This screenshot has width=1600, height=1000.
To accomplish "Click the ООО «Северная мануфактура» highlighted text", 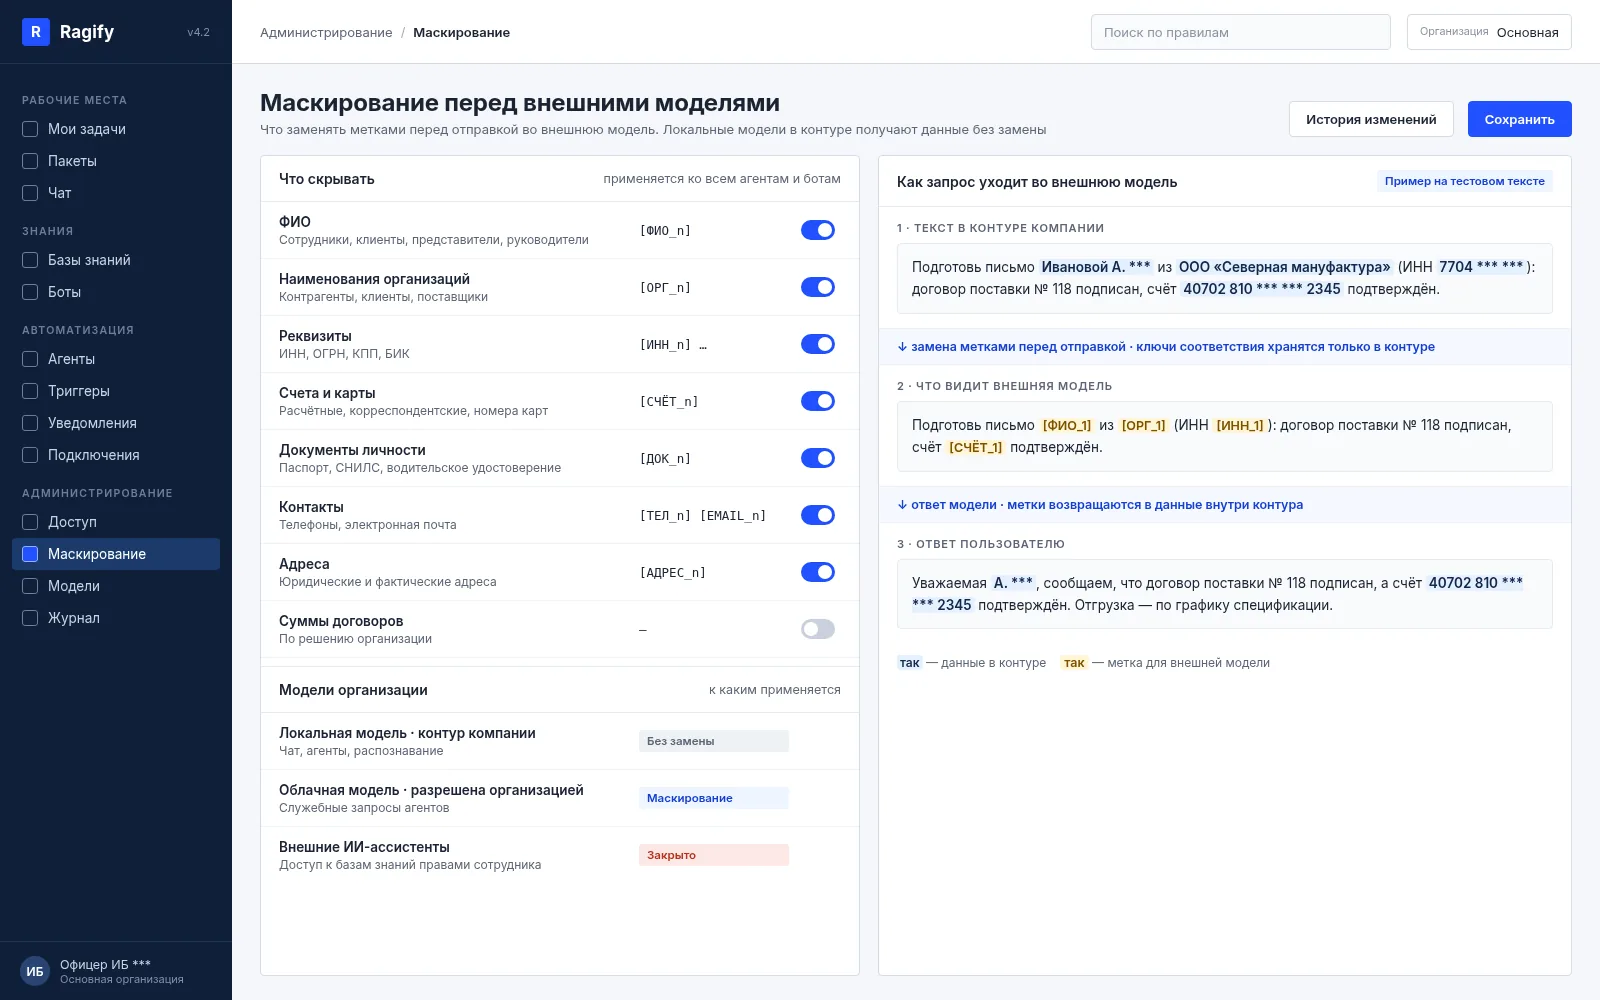I will (x=1284, y=267).
